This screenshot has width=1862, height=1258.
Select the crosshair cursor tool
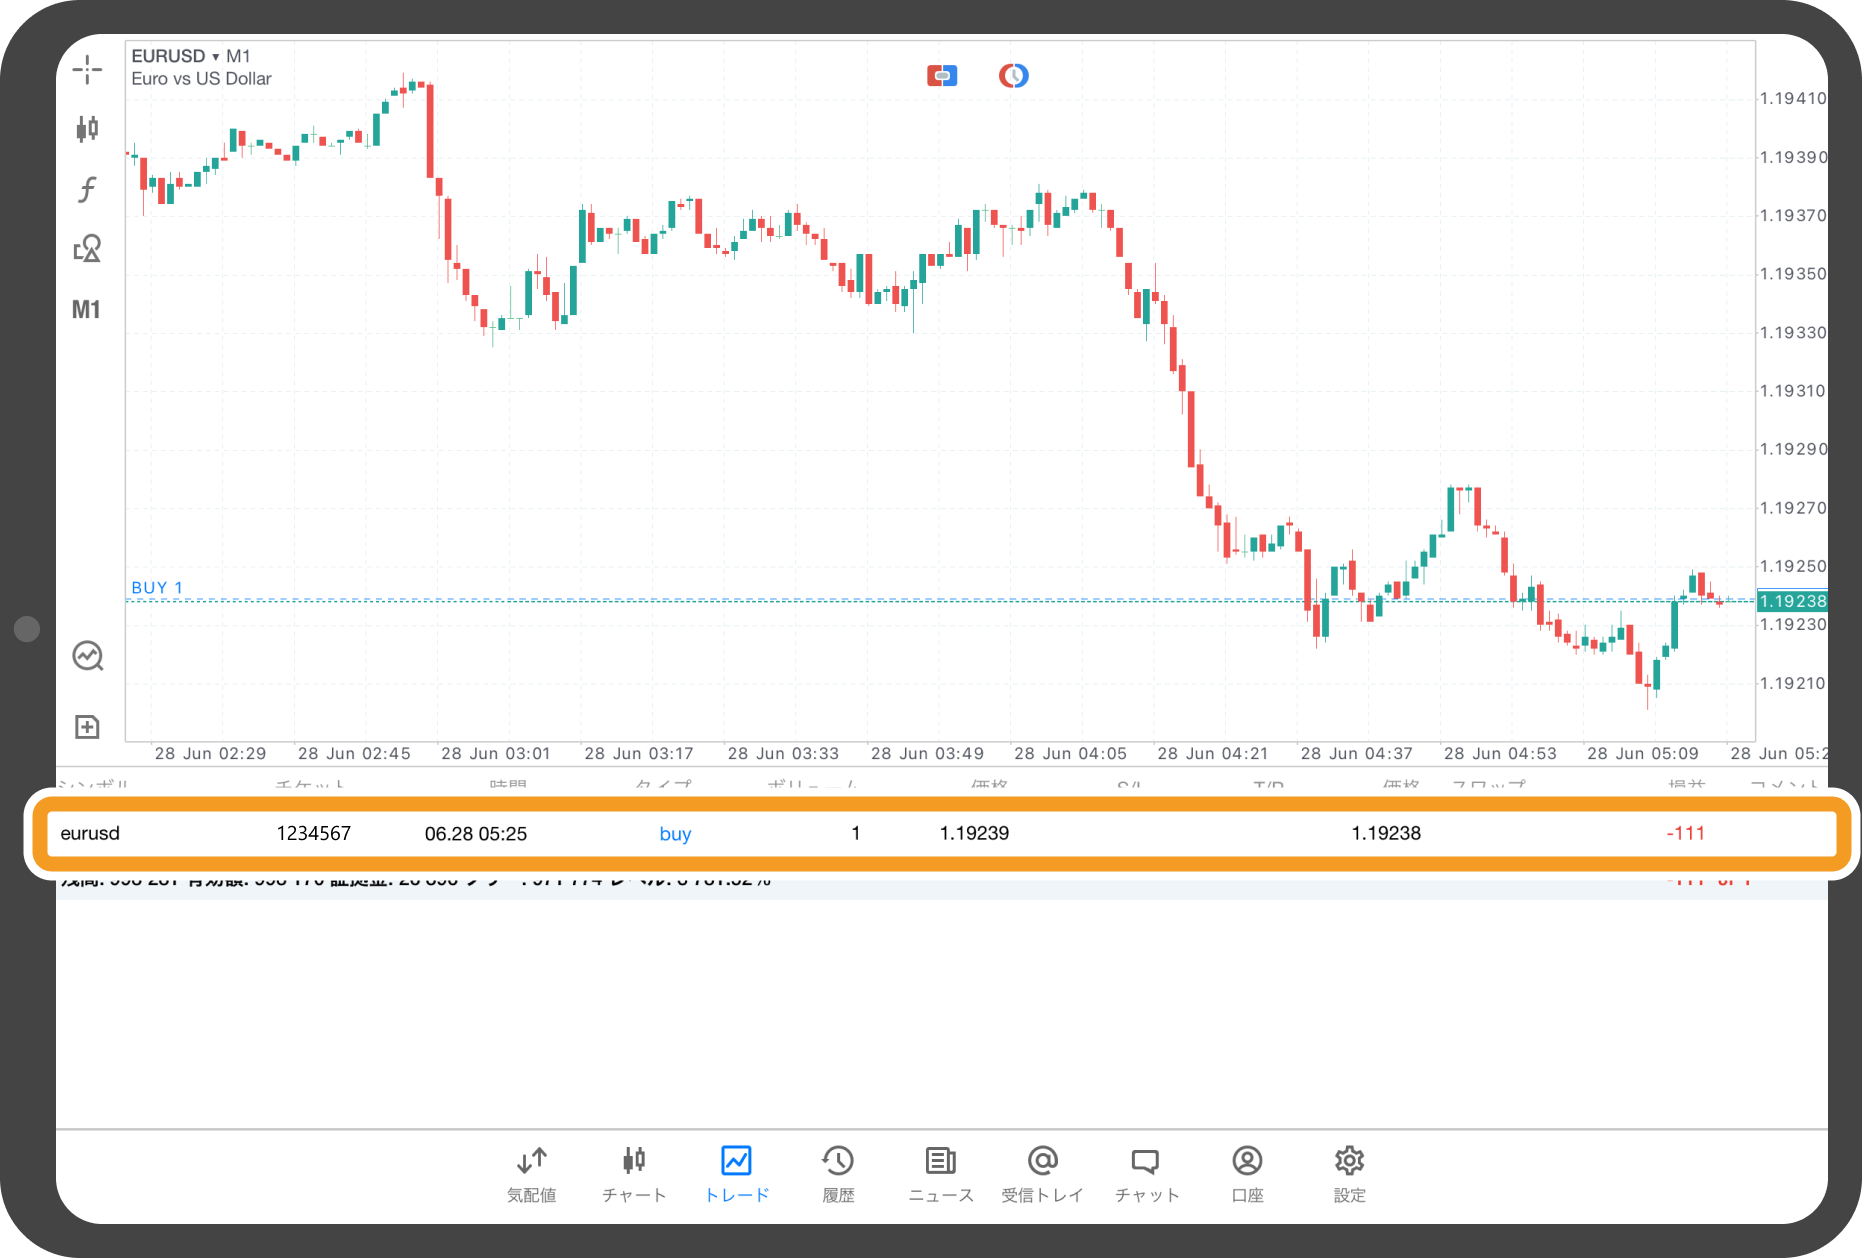(87, 69)
